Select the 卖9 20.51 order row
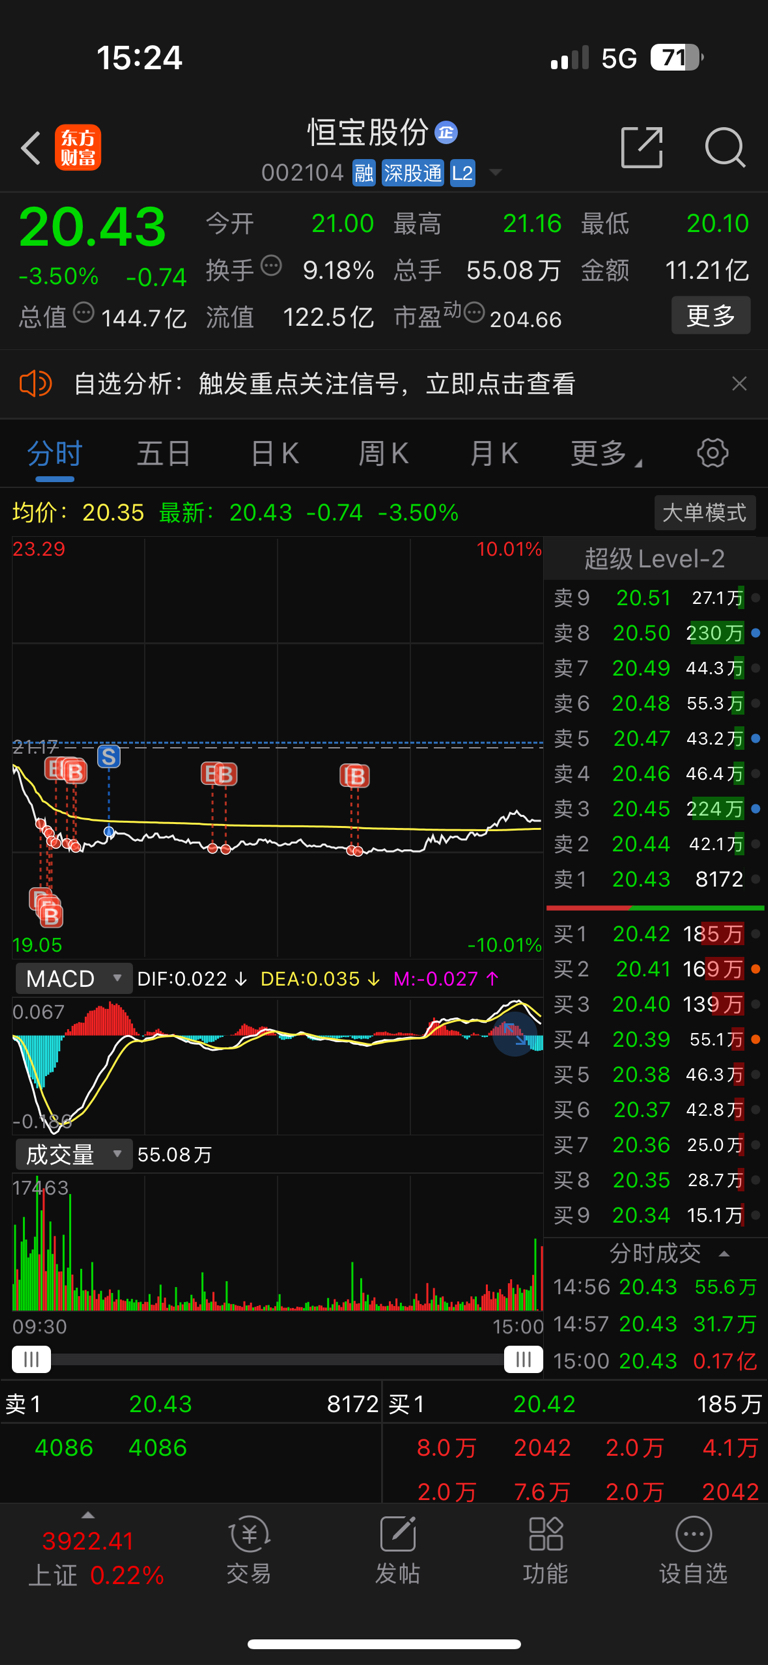The height and width of the screenshot is (1665, 769). coord(656,598)
